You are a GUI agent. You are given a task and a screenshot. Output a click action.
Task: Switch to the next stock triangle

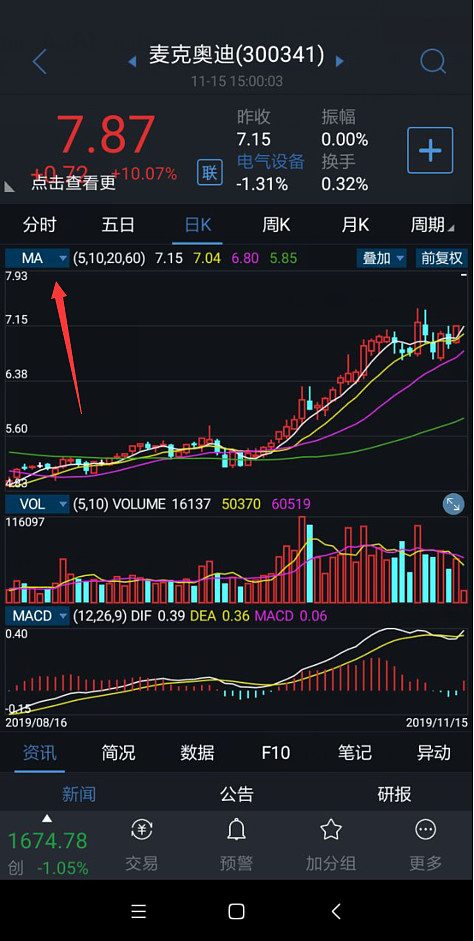(340, 61)
